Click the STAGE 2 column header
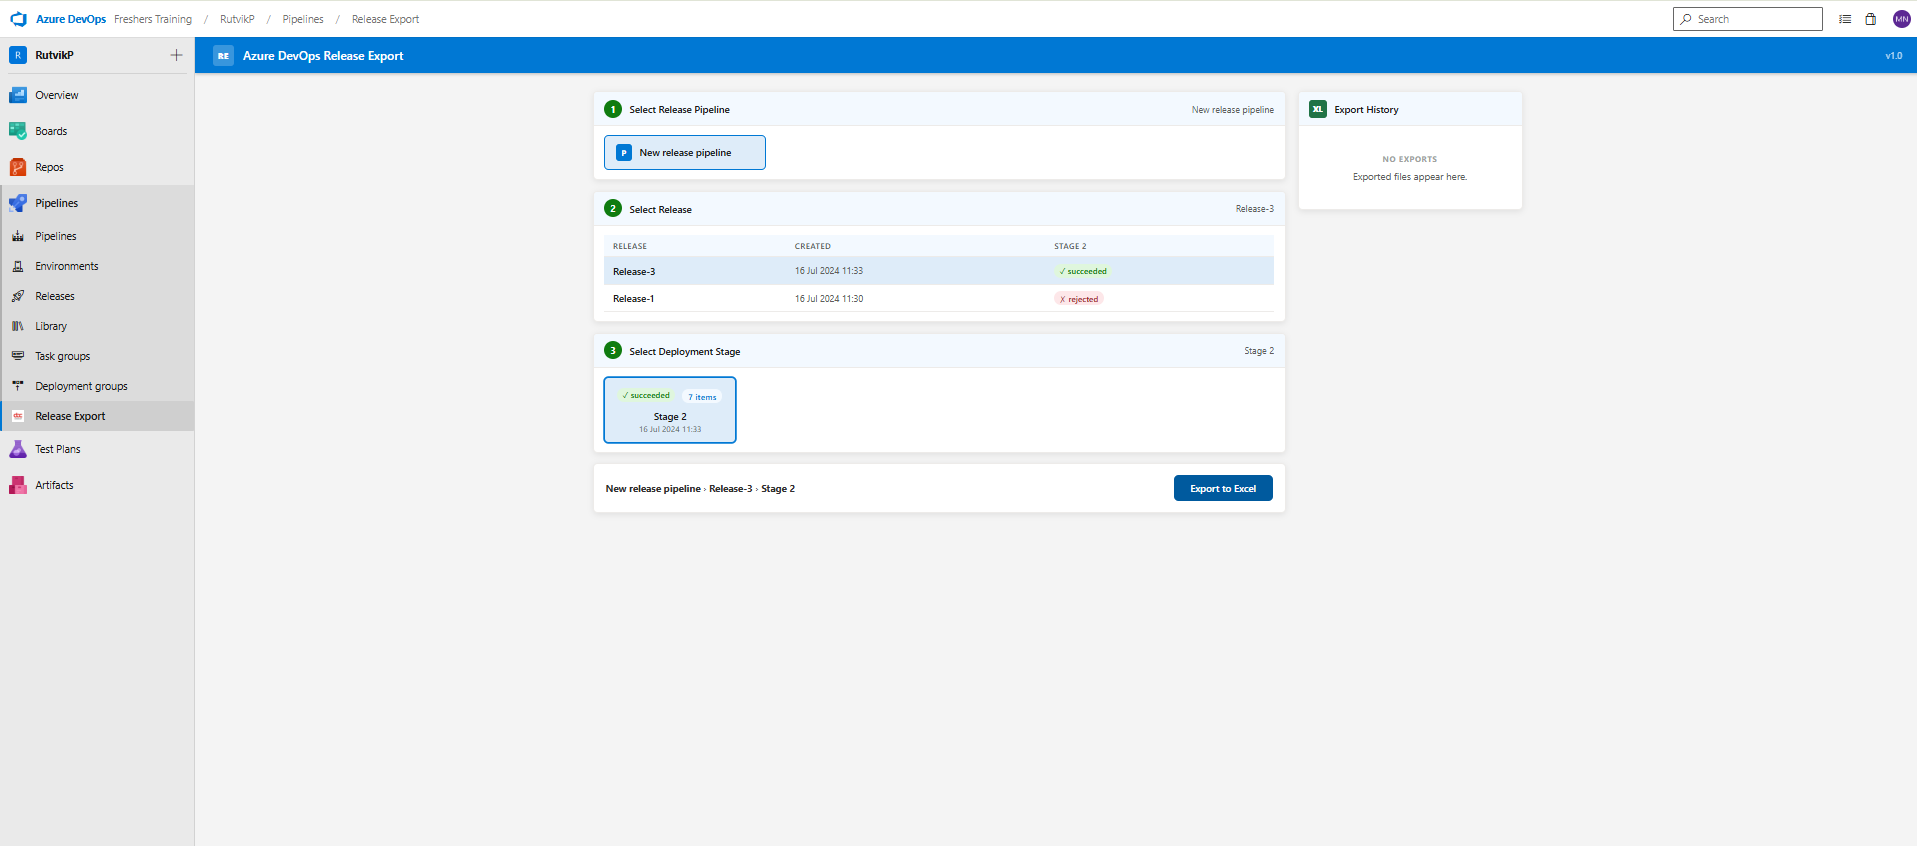This screenshot has width=1917, height=846. [1070, 246]
